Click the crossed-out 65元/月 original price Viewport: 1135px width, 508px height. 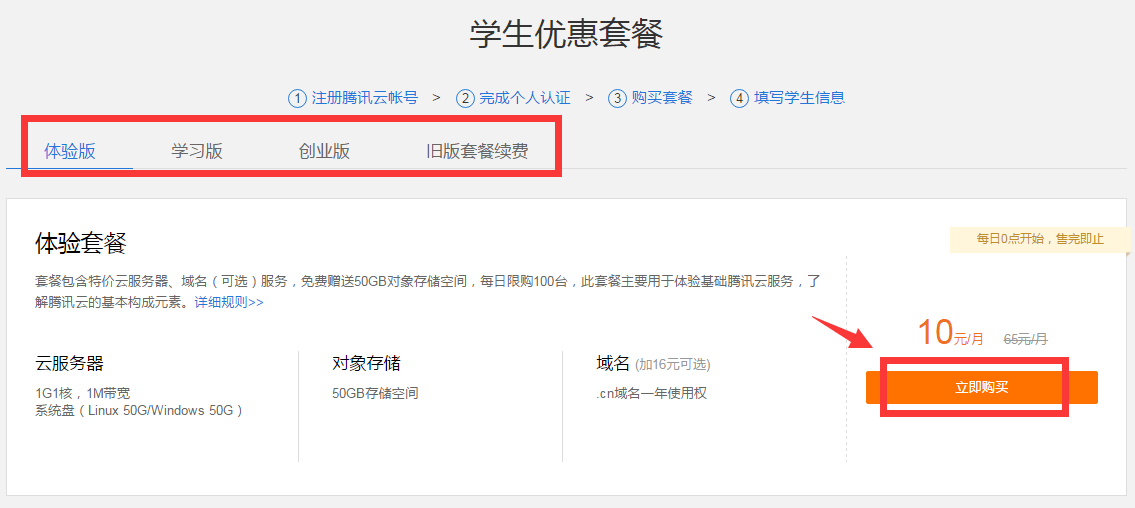1025,339
